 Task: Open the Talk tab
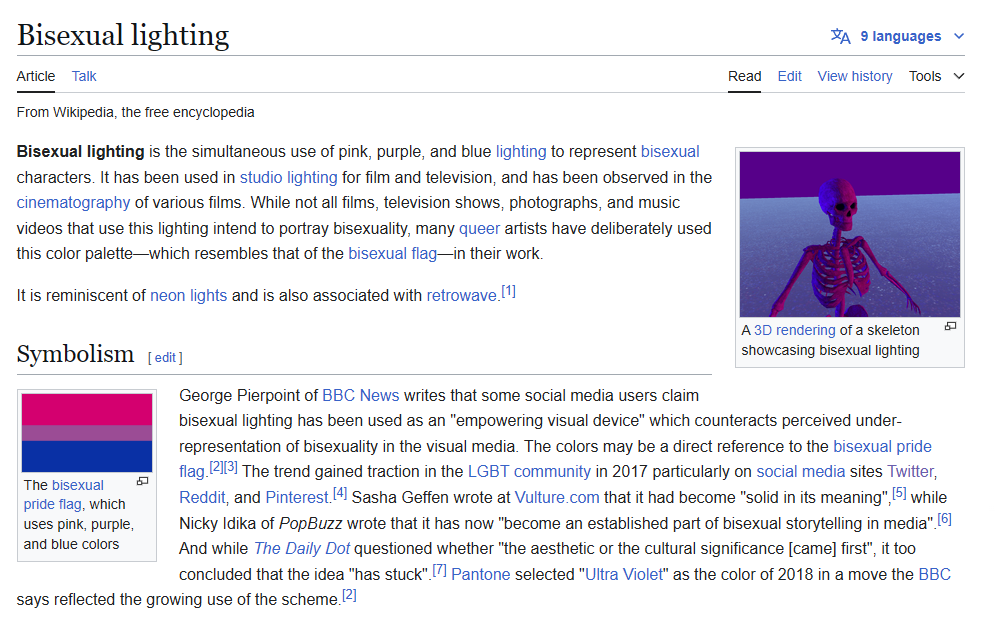tap(84, 76)
